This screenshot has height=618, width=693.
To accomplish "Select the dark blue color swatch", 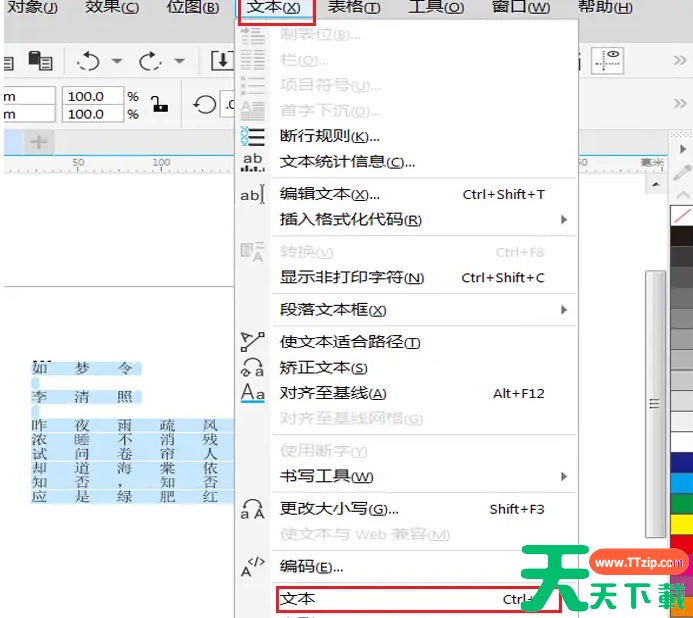I will tap(682, 463).
